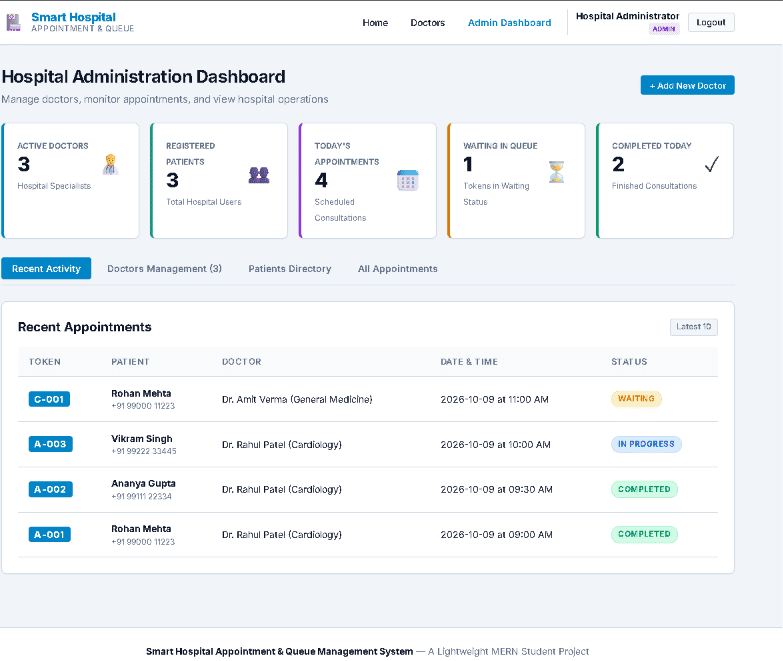The image size is (783, 661).
Task: Click the Hospital Administrator user name
Action: point(627,16)
